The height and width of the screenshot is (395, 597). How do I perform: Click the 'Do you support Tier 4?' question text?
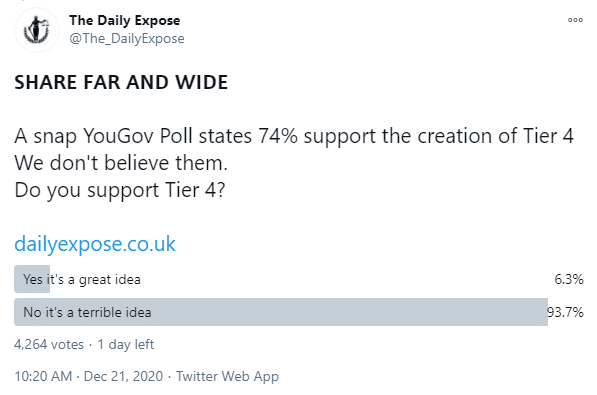point(120,190)
